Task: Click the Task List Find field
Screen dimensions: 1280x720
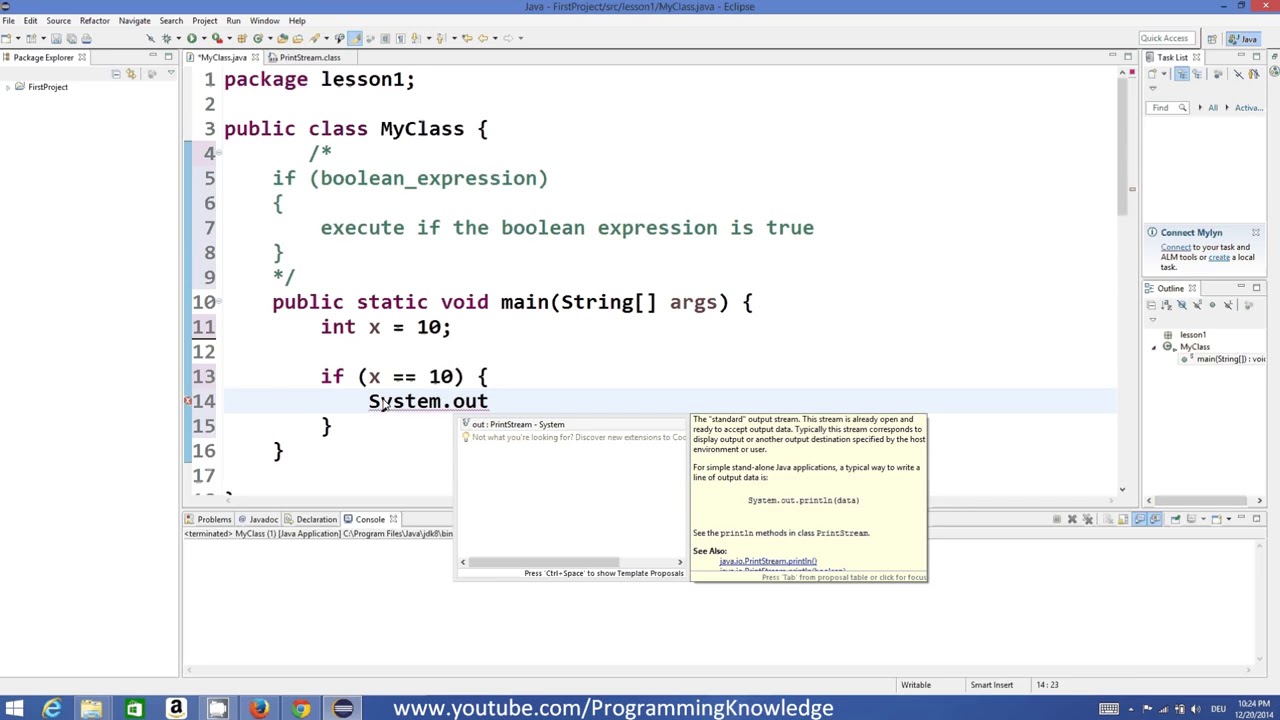Action: (x=1167, y=107)
